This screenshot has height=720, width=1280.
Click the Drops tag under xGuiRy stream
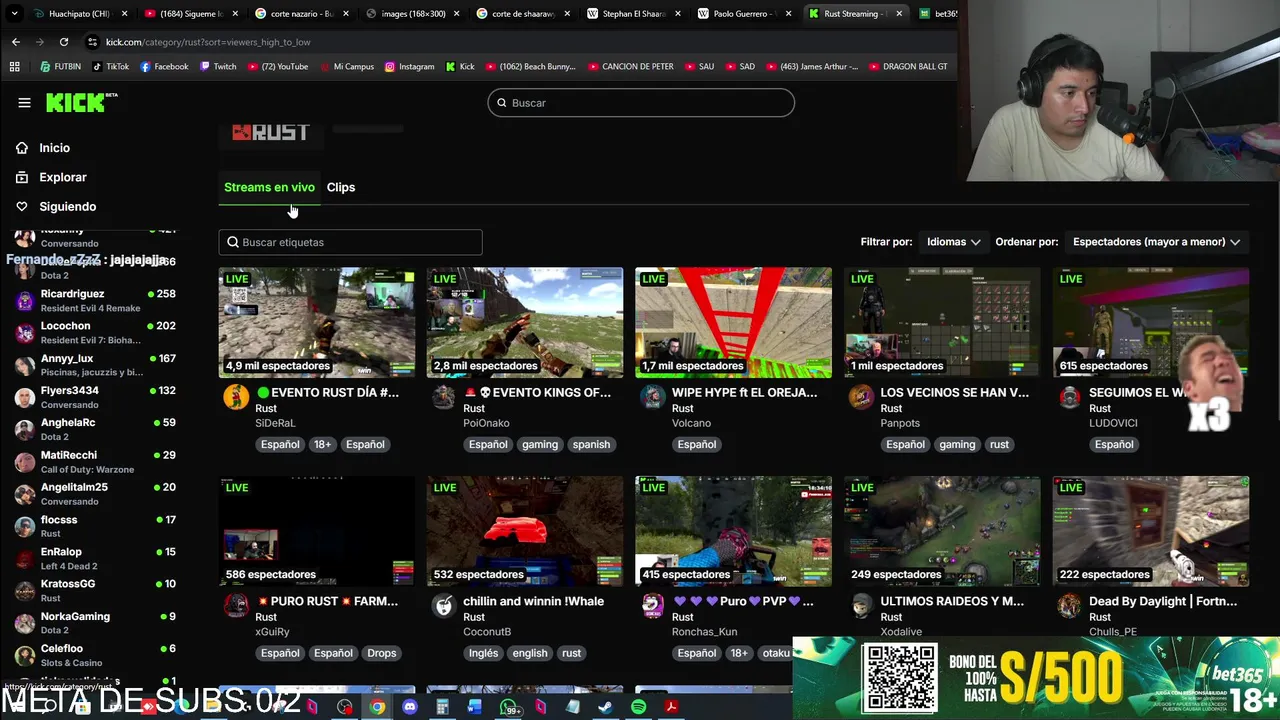tap(381, 654)
